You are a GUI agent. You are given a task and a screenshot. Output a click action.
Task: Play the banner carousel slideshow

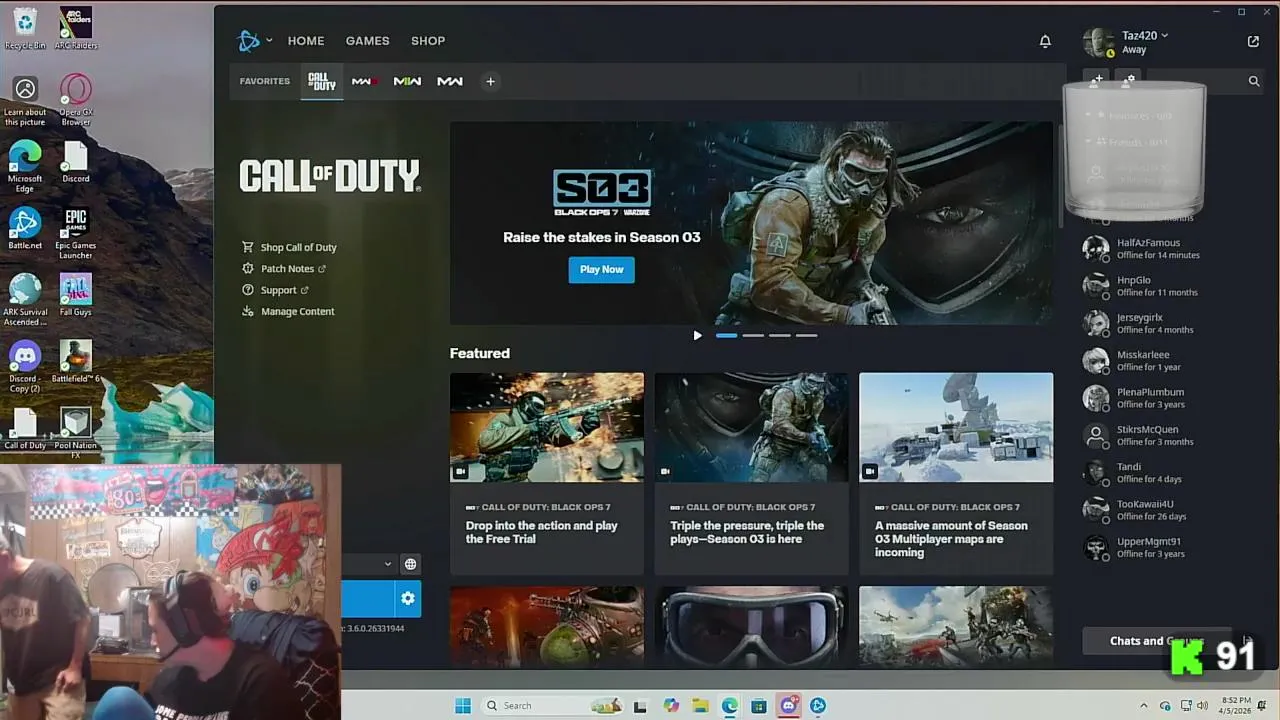click(x=698, y=335)
